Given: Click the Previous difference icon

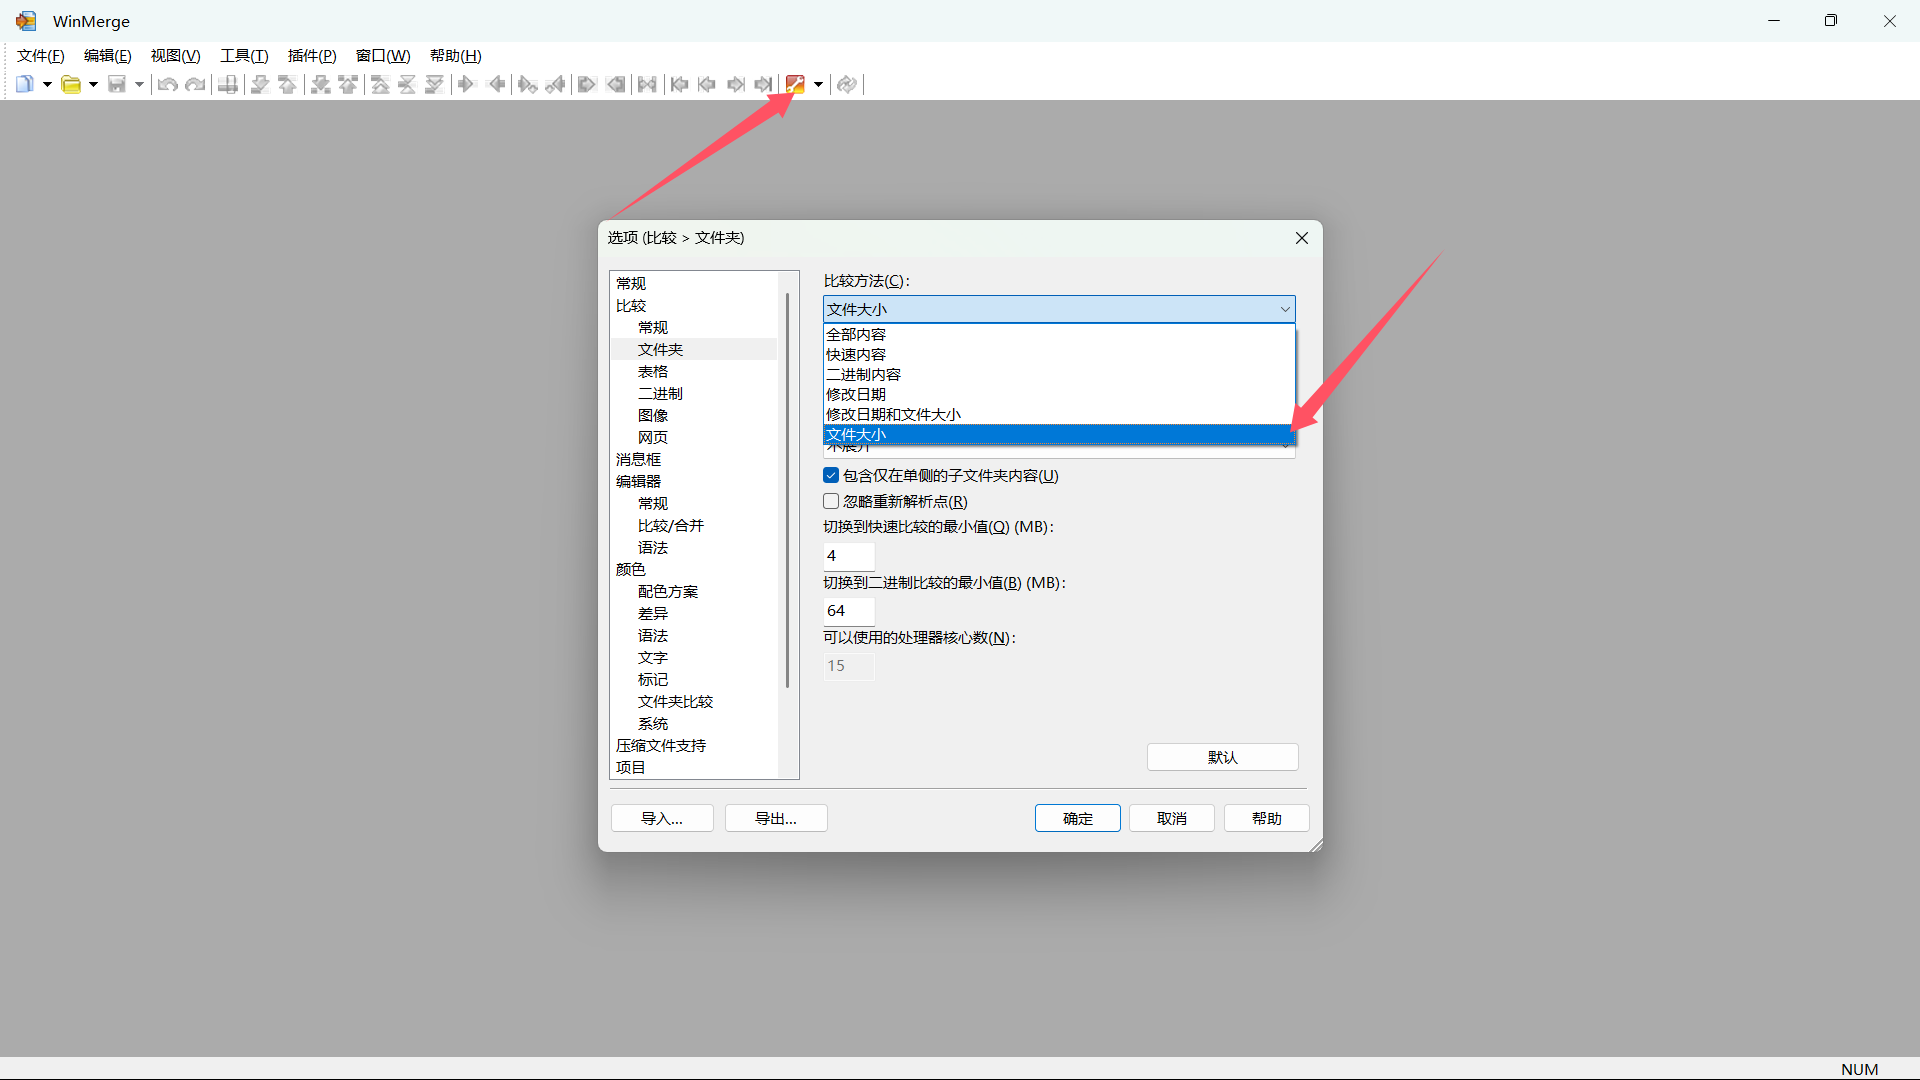Looking at the screenshot, I should pos(288,84).
